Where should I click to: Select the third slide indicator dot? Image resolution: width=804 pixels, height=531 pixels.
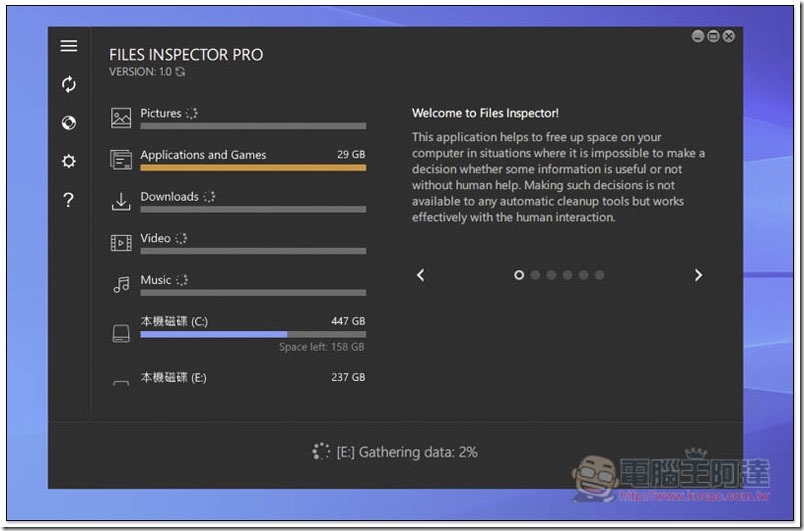point(551,275)
